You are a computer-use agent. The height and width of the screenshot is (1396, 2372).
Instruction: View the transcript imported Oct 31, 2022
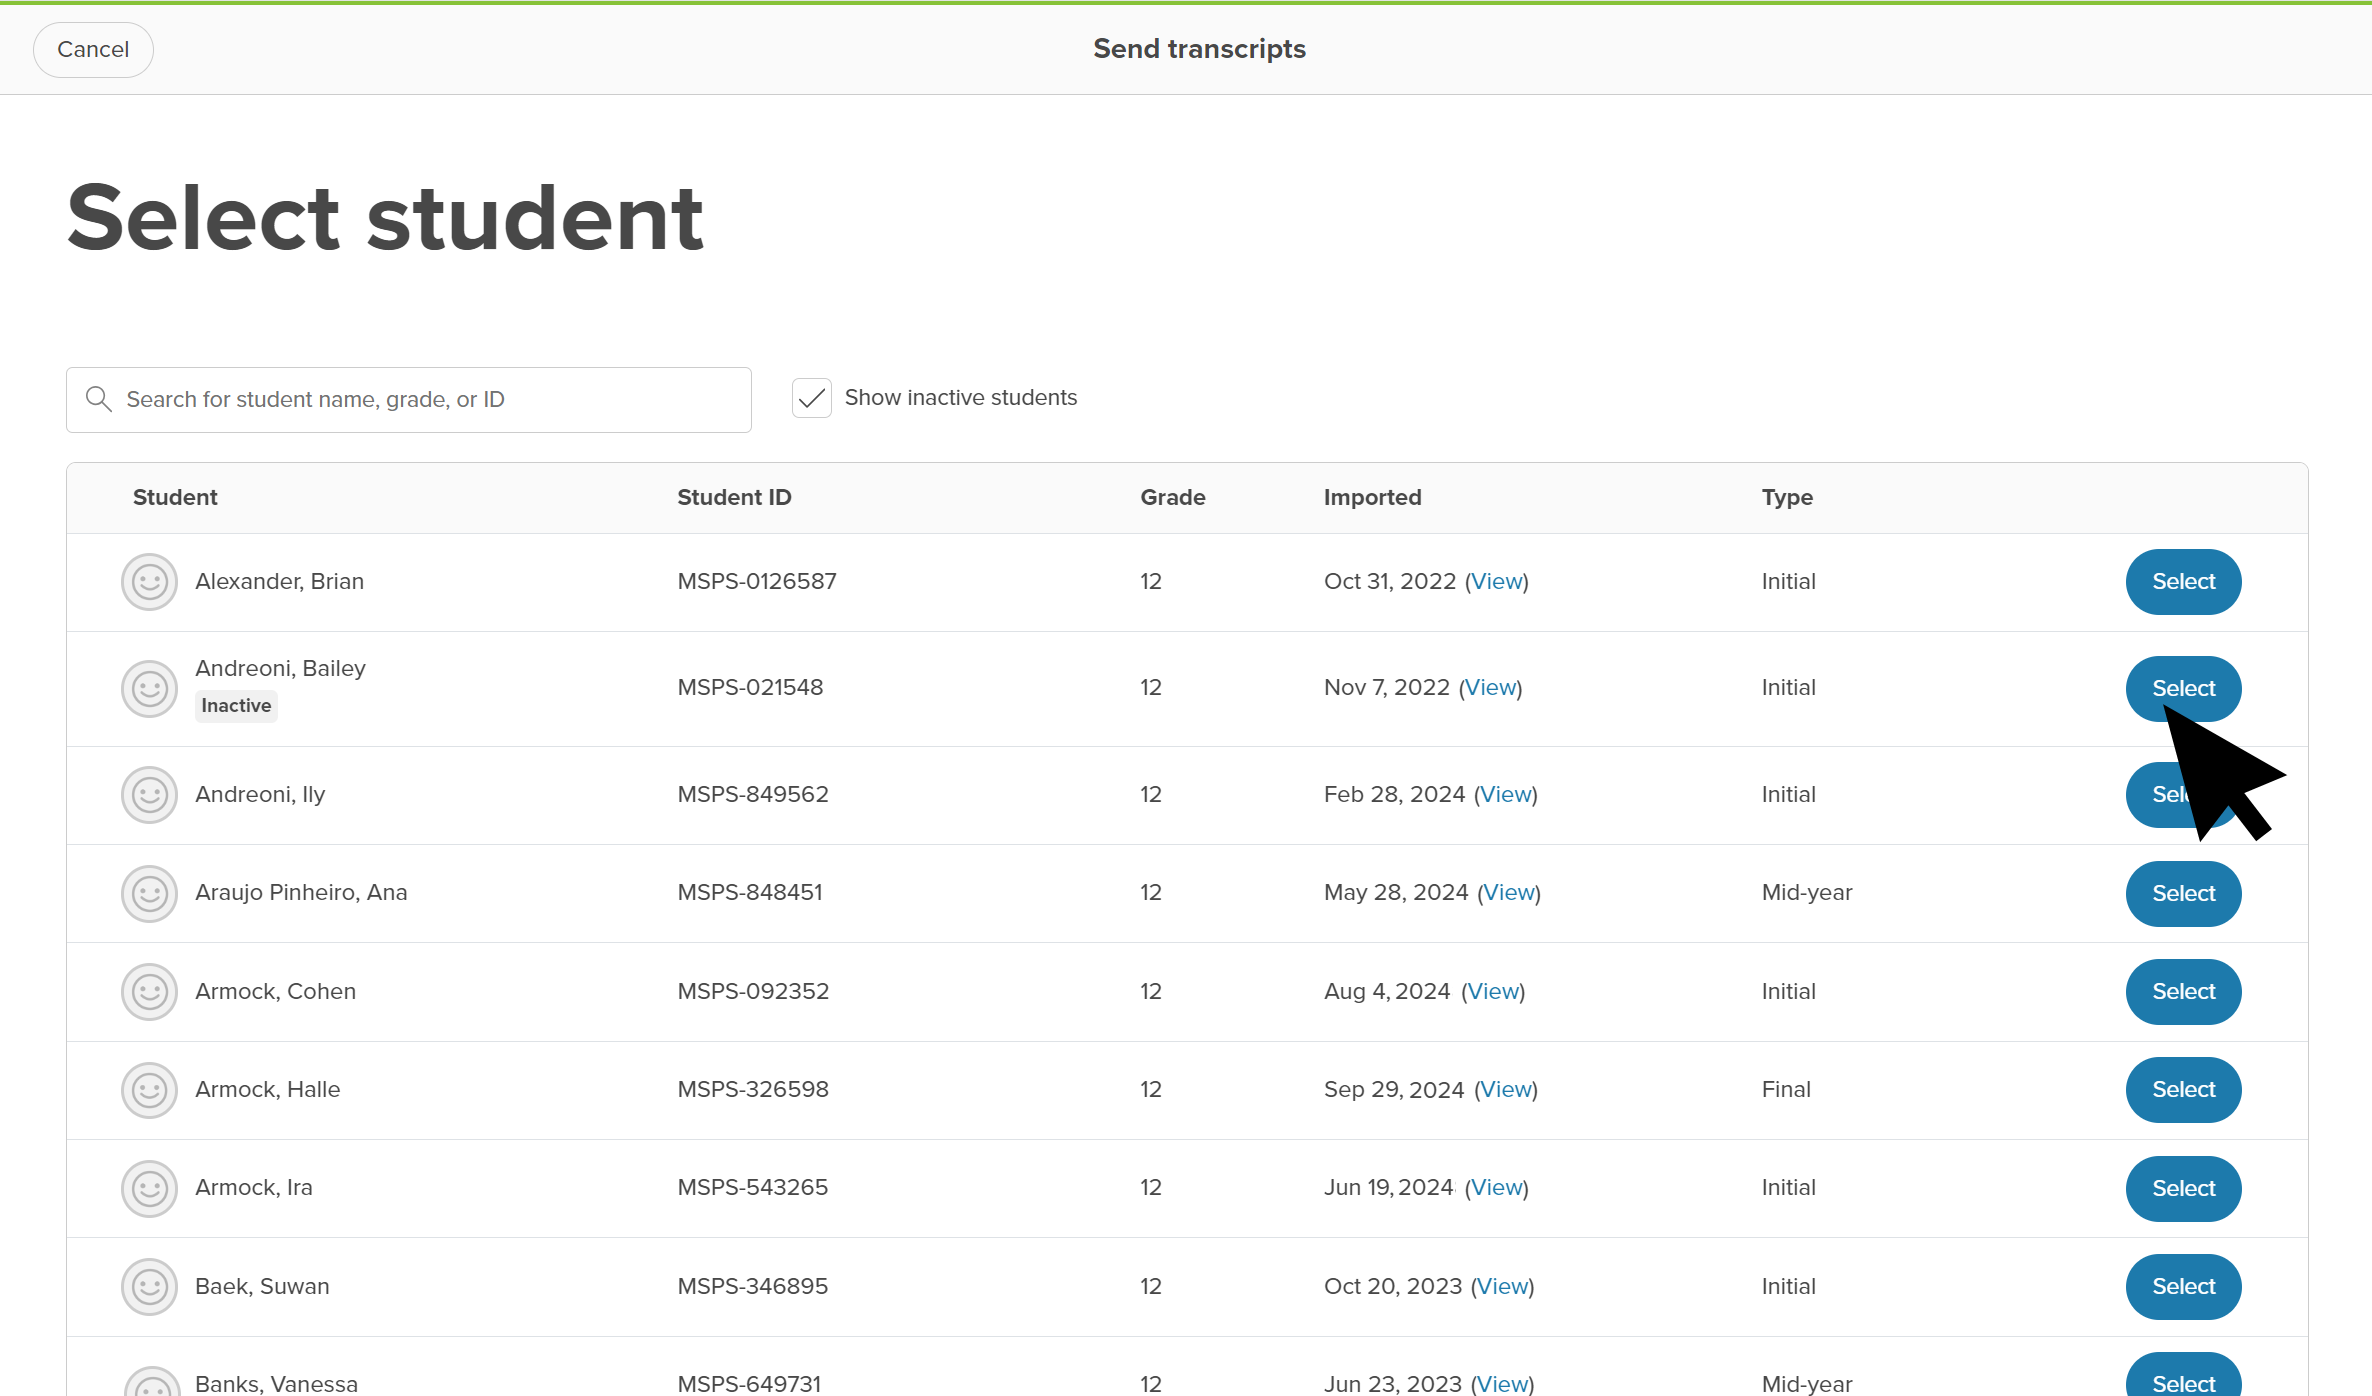(x=1497, y=581)
